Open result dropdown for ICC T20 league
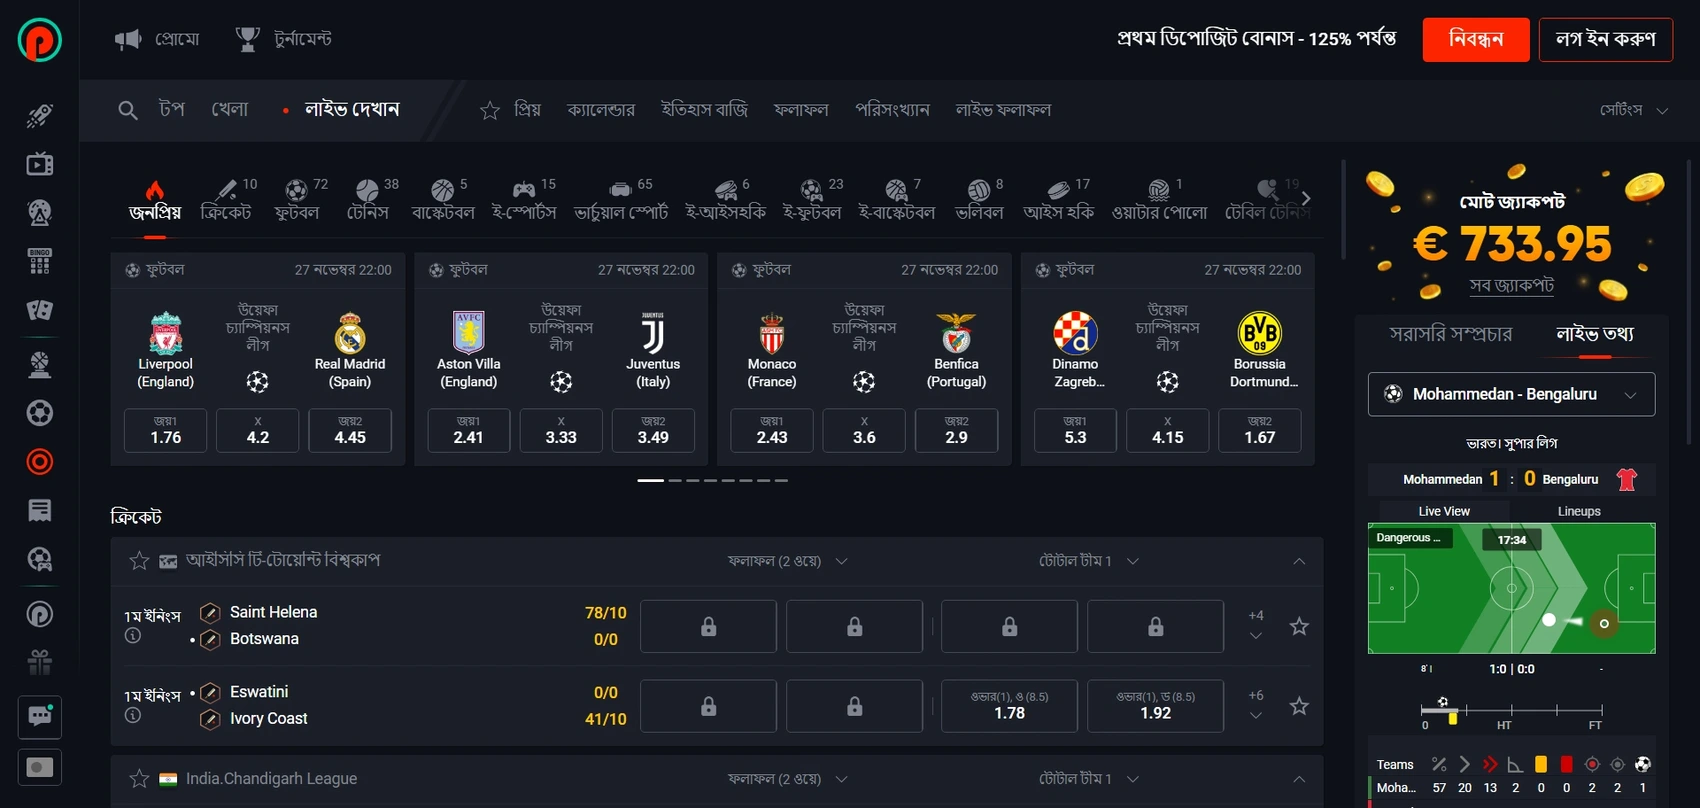This screenshot has height=808, width=1700. (x=788, y=561)
